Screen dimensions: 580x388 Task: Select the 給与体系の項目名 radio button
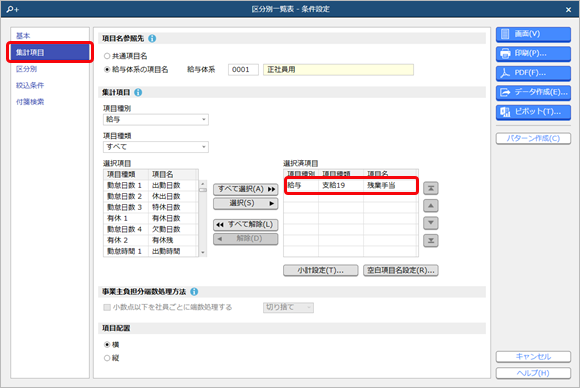coord(107,70)
